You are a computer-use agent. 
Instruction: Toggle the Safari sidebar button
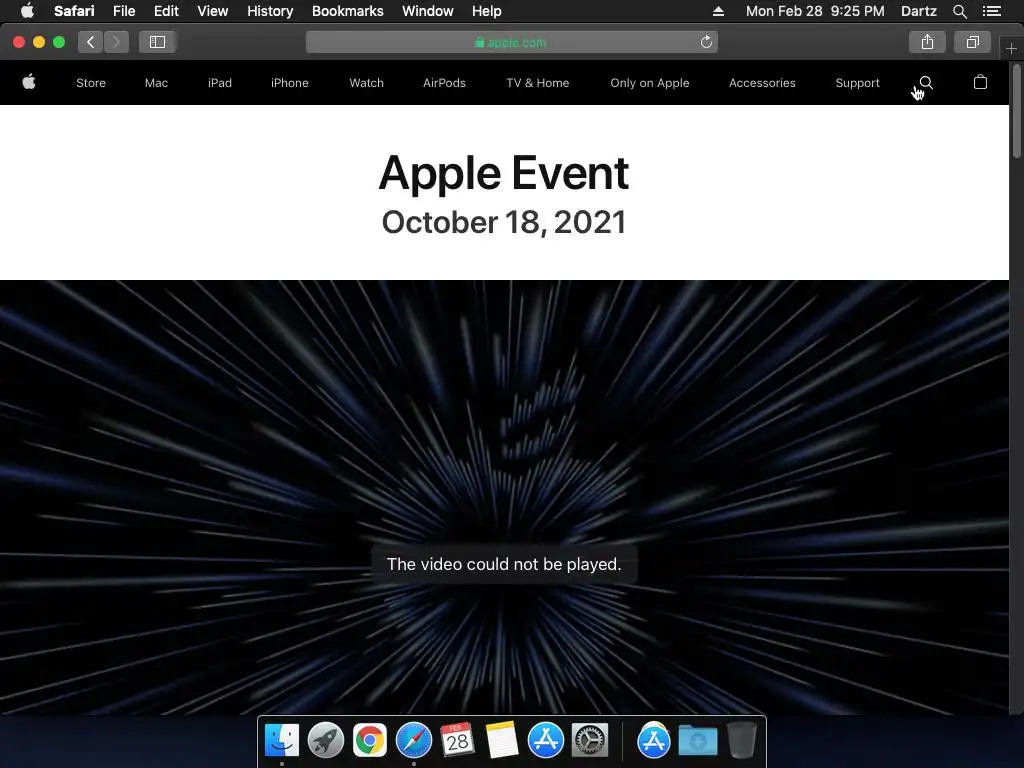(157, 42)
